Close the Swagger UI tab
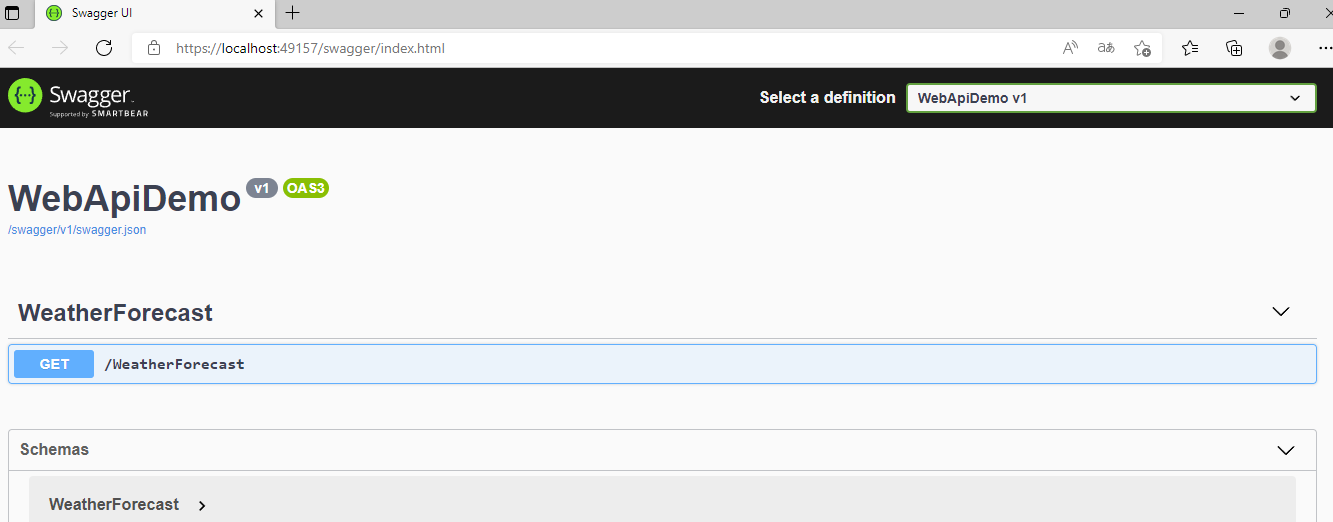Viewport: 1333px width, 522px height. click(259, 13)
